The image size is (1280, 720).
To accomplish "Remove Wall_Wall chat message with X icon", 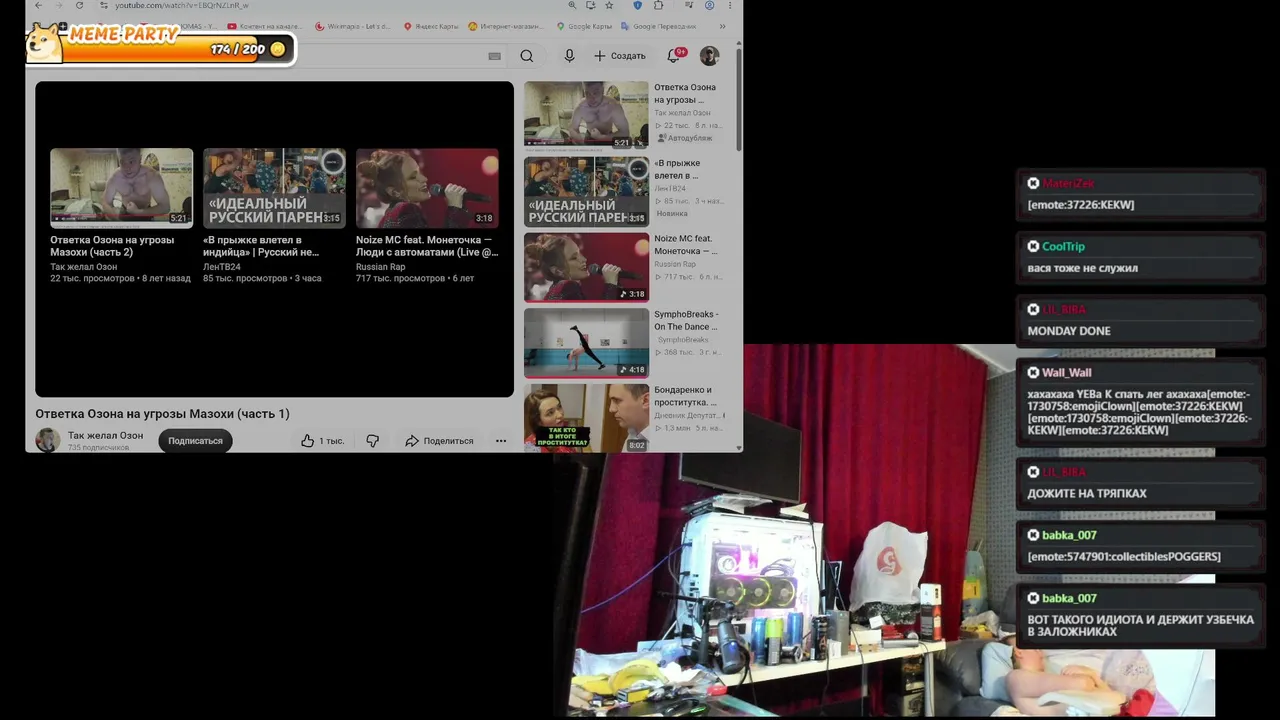I will coord(1033,372).
